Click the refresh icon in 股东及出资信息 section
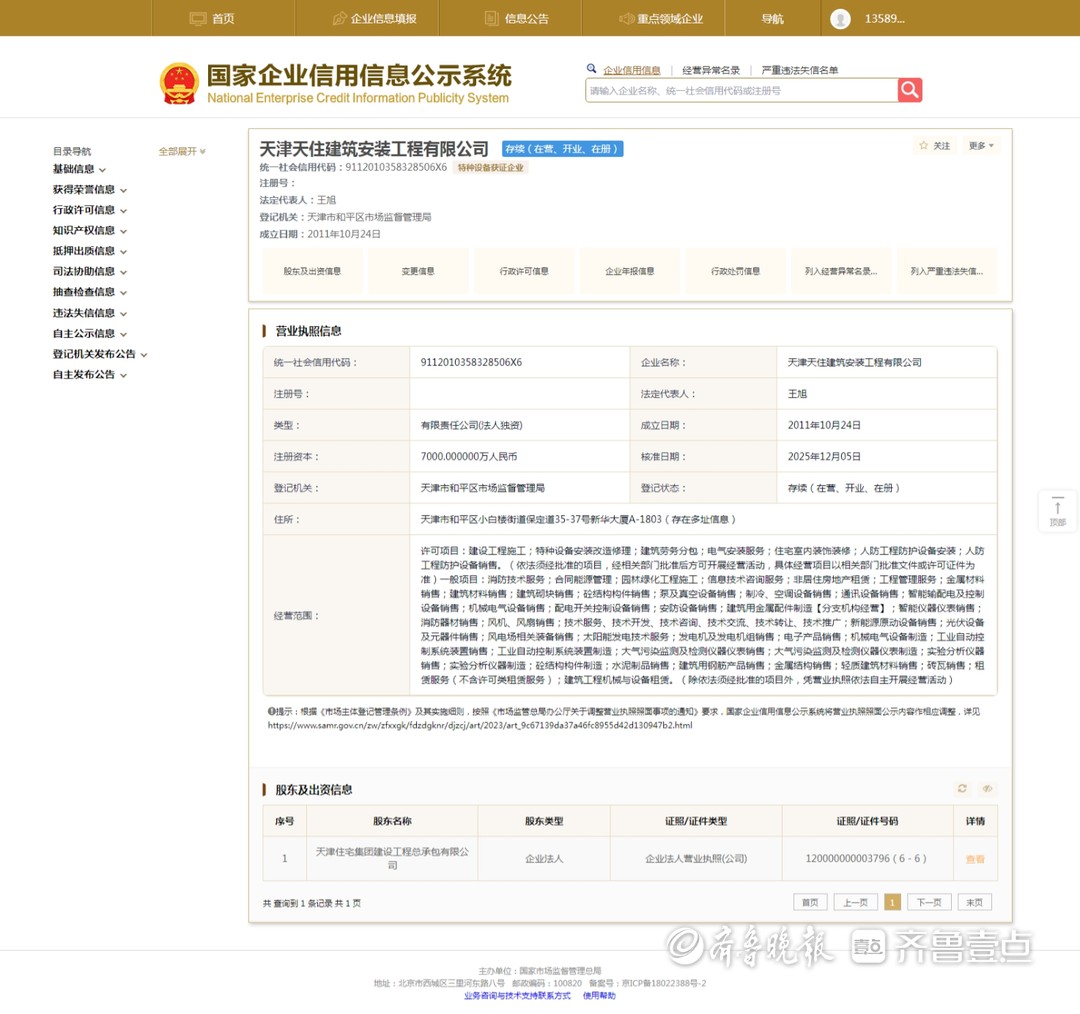The width and height of the screenshot is (1080, 1014). (962, 788)
